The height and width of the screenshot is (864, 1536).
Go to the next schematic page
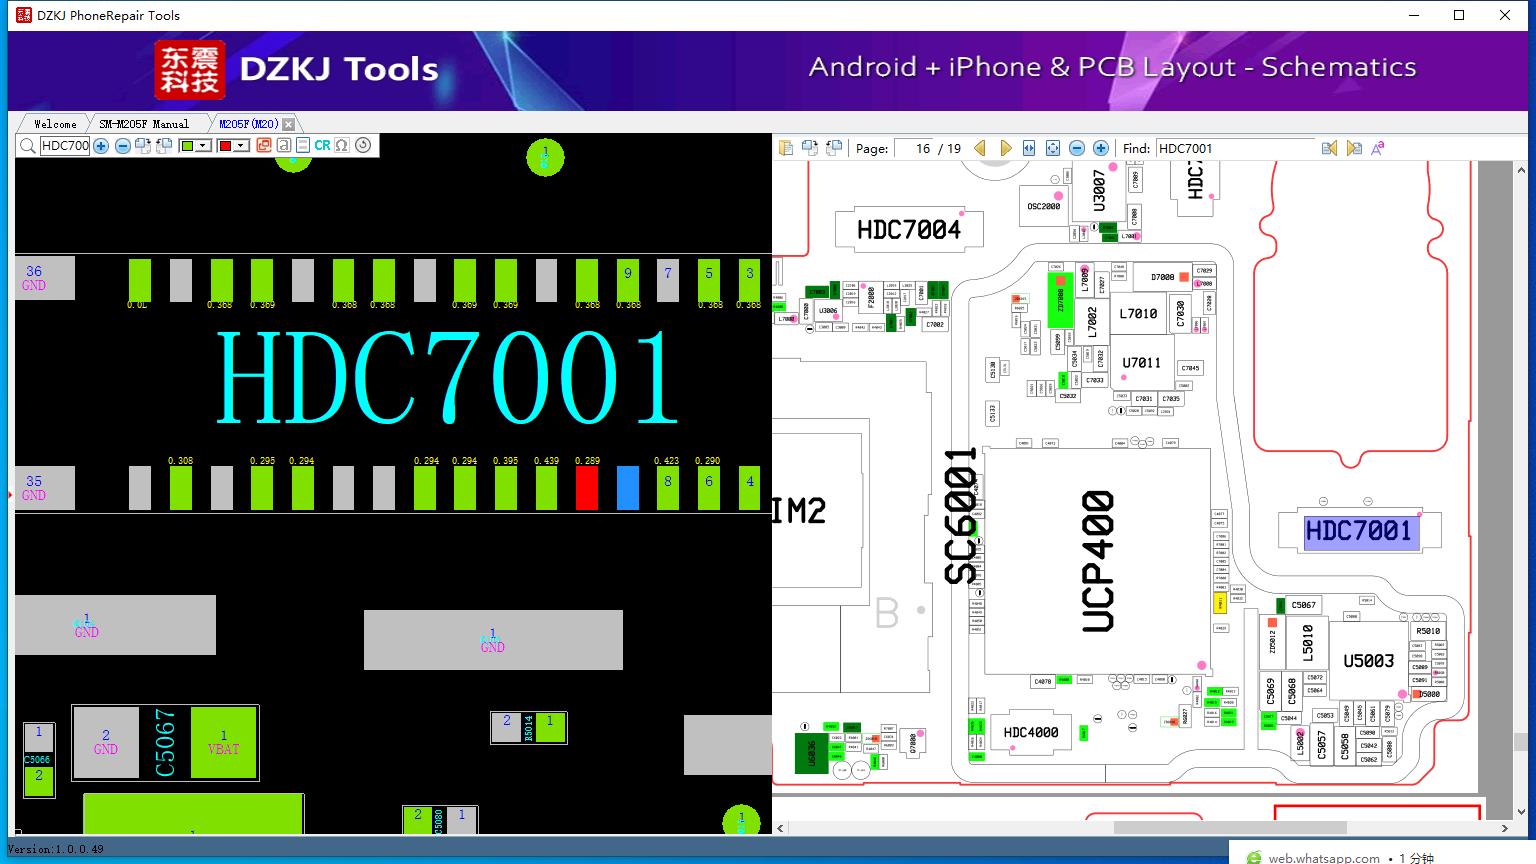(x=1005, y=148)
